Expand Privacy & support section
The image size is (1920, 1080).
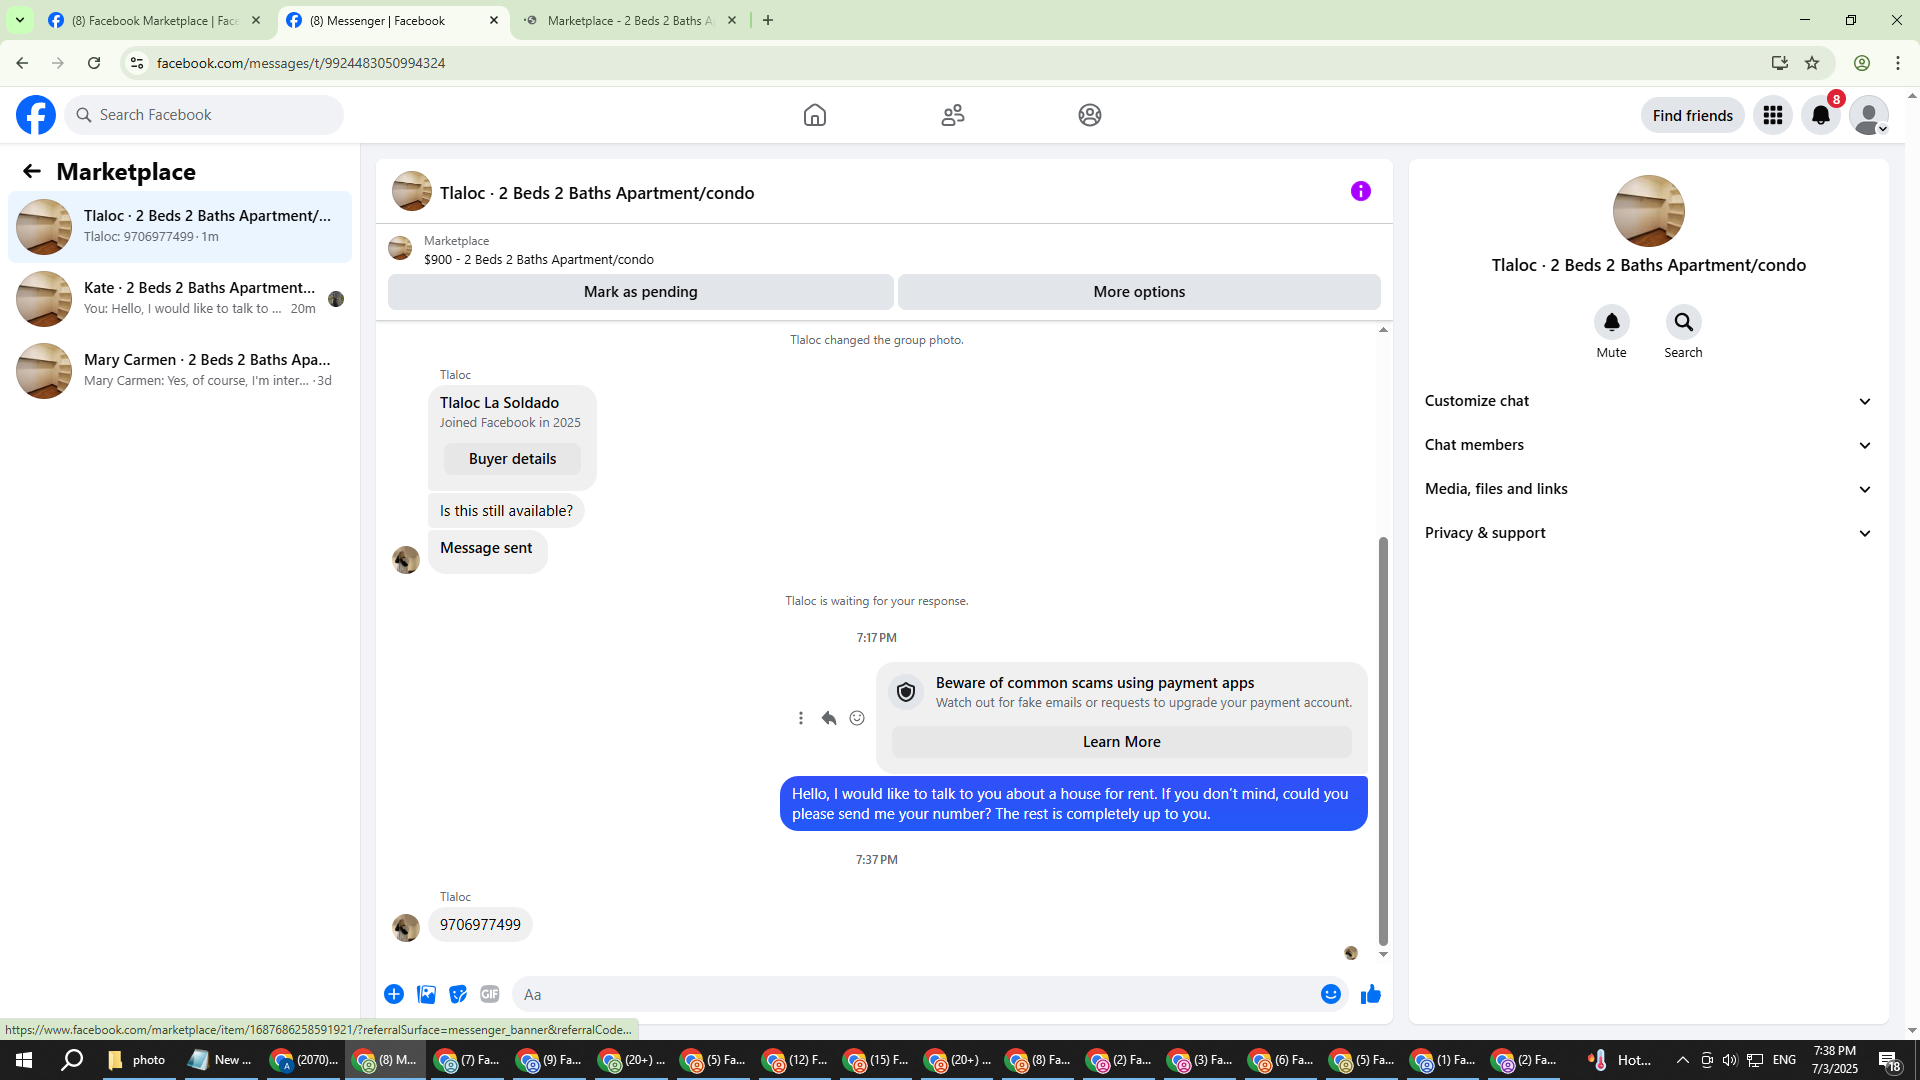pyautogui.click(x=1647, y=533)
